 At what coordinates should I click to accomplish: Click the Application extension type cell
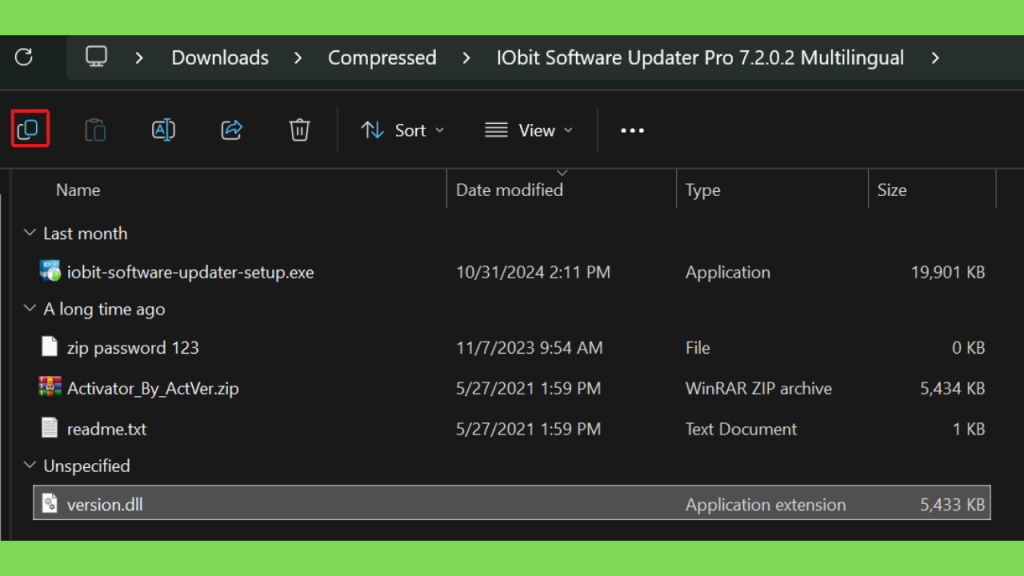(x=765, y=505)
